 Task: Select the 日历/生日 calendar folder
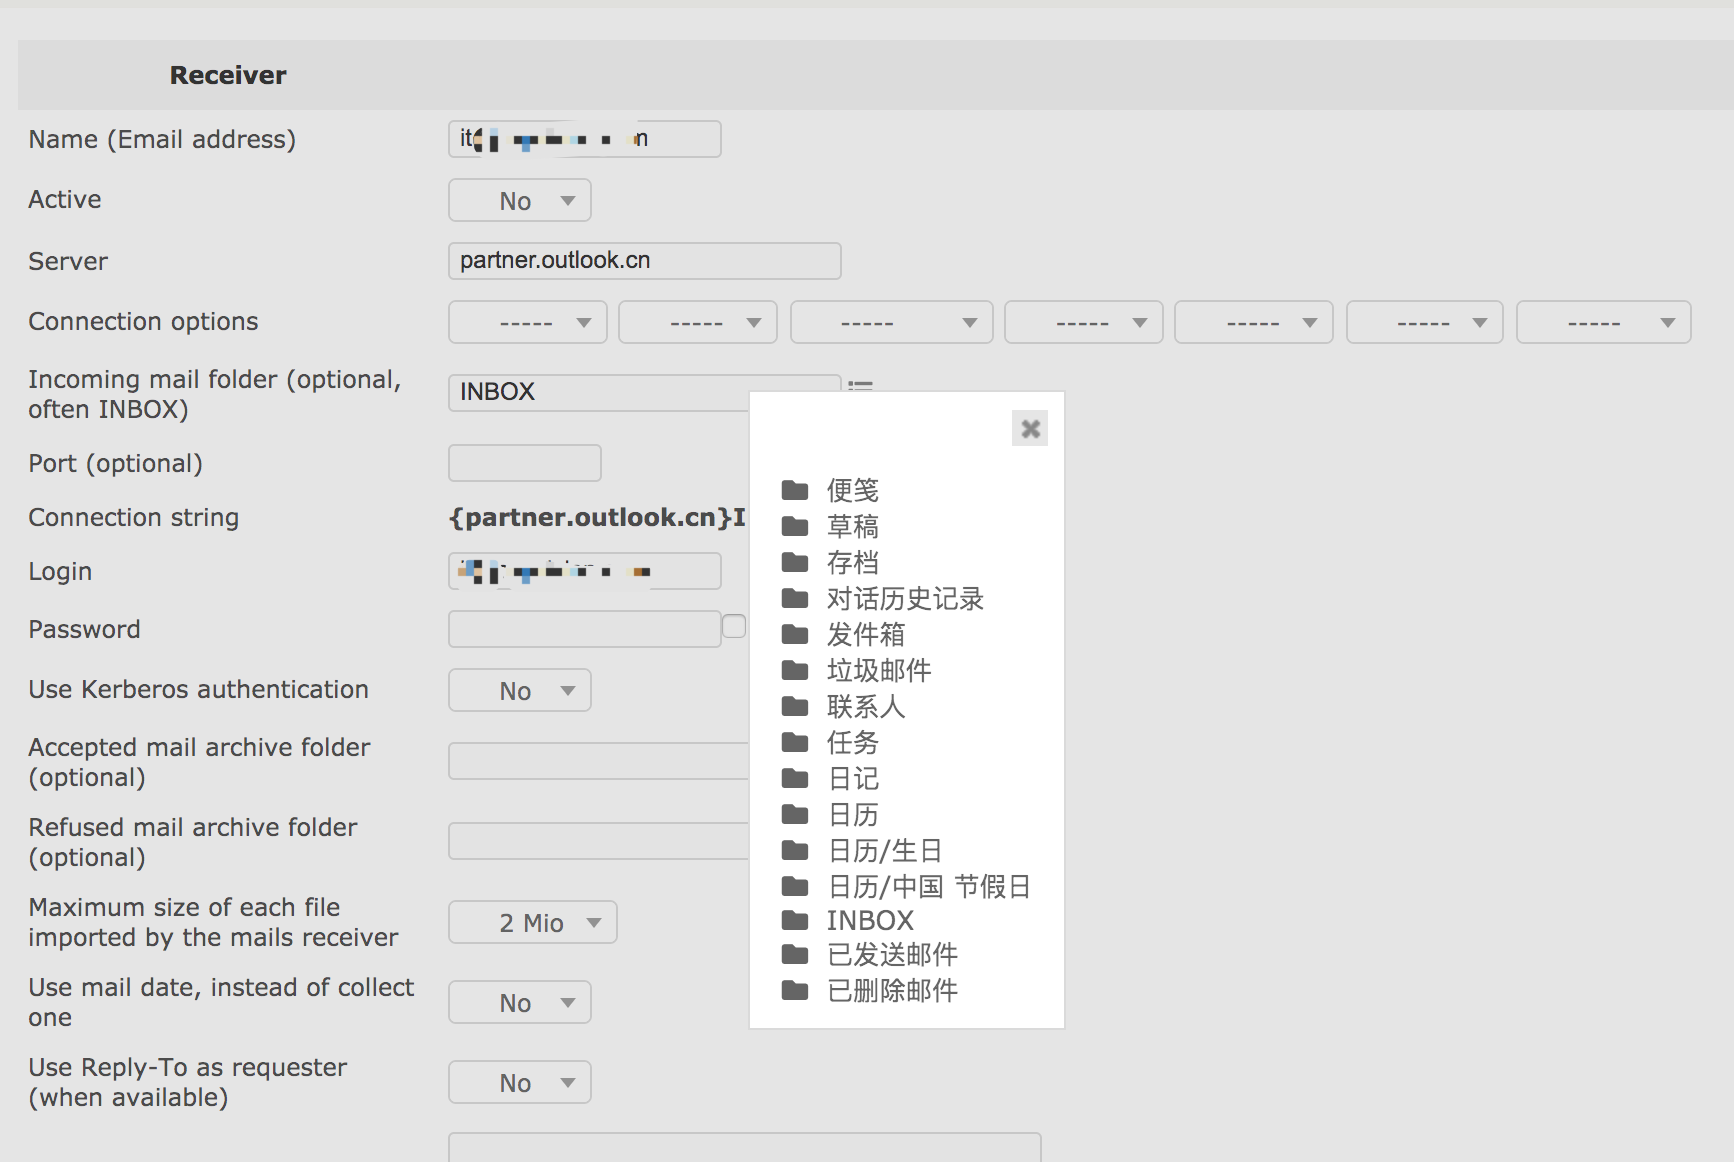point(884,850)
